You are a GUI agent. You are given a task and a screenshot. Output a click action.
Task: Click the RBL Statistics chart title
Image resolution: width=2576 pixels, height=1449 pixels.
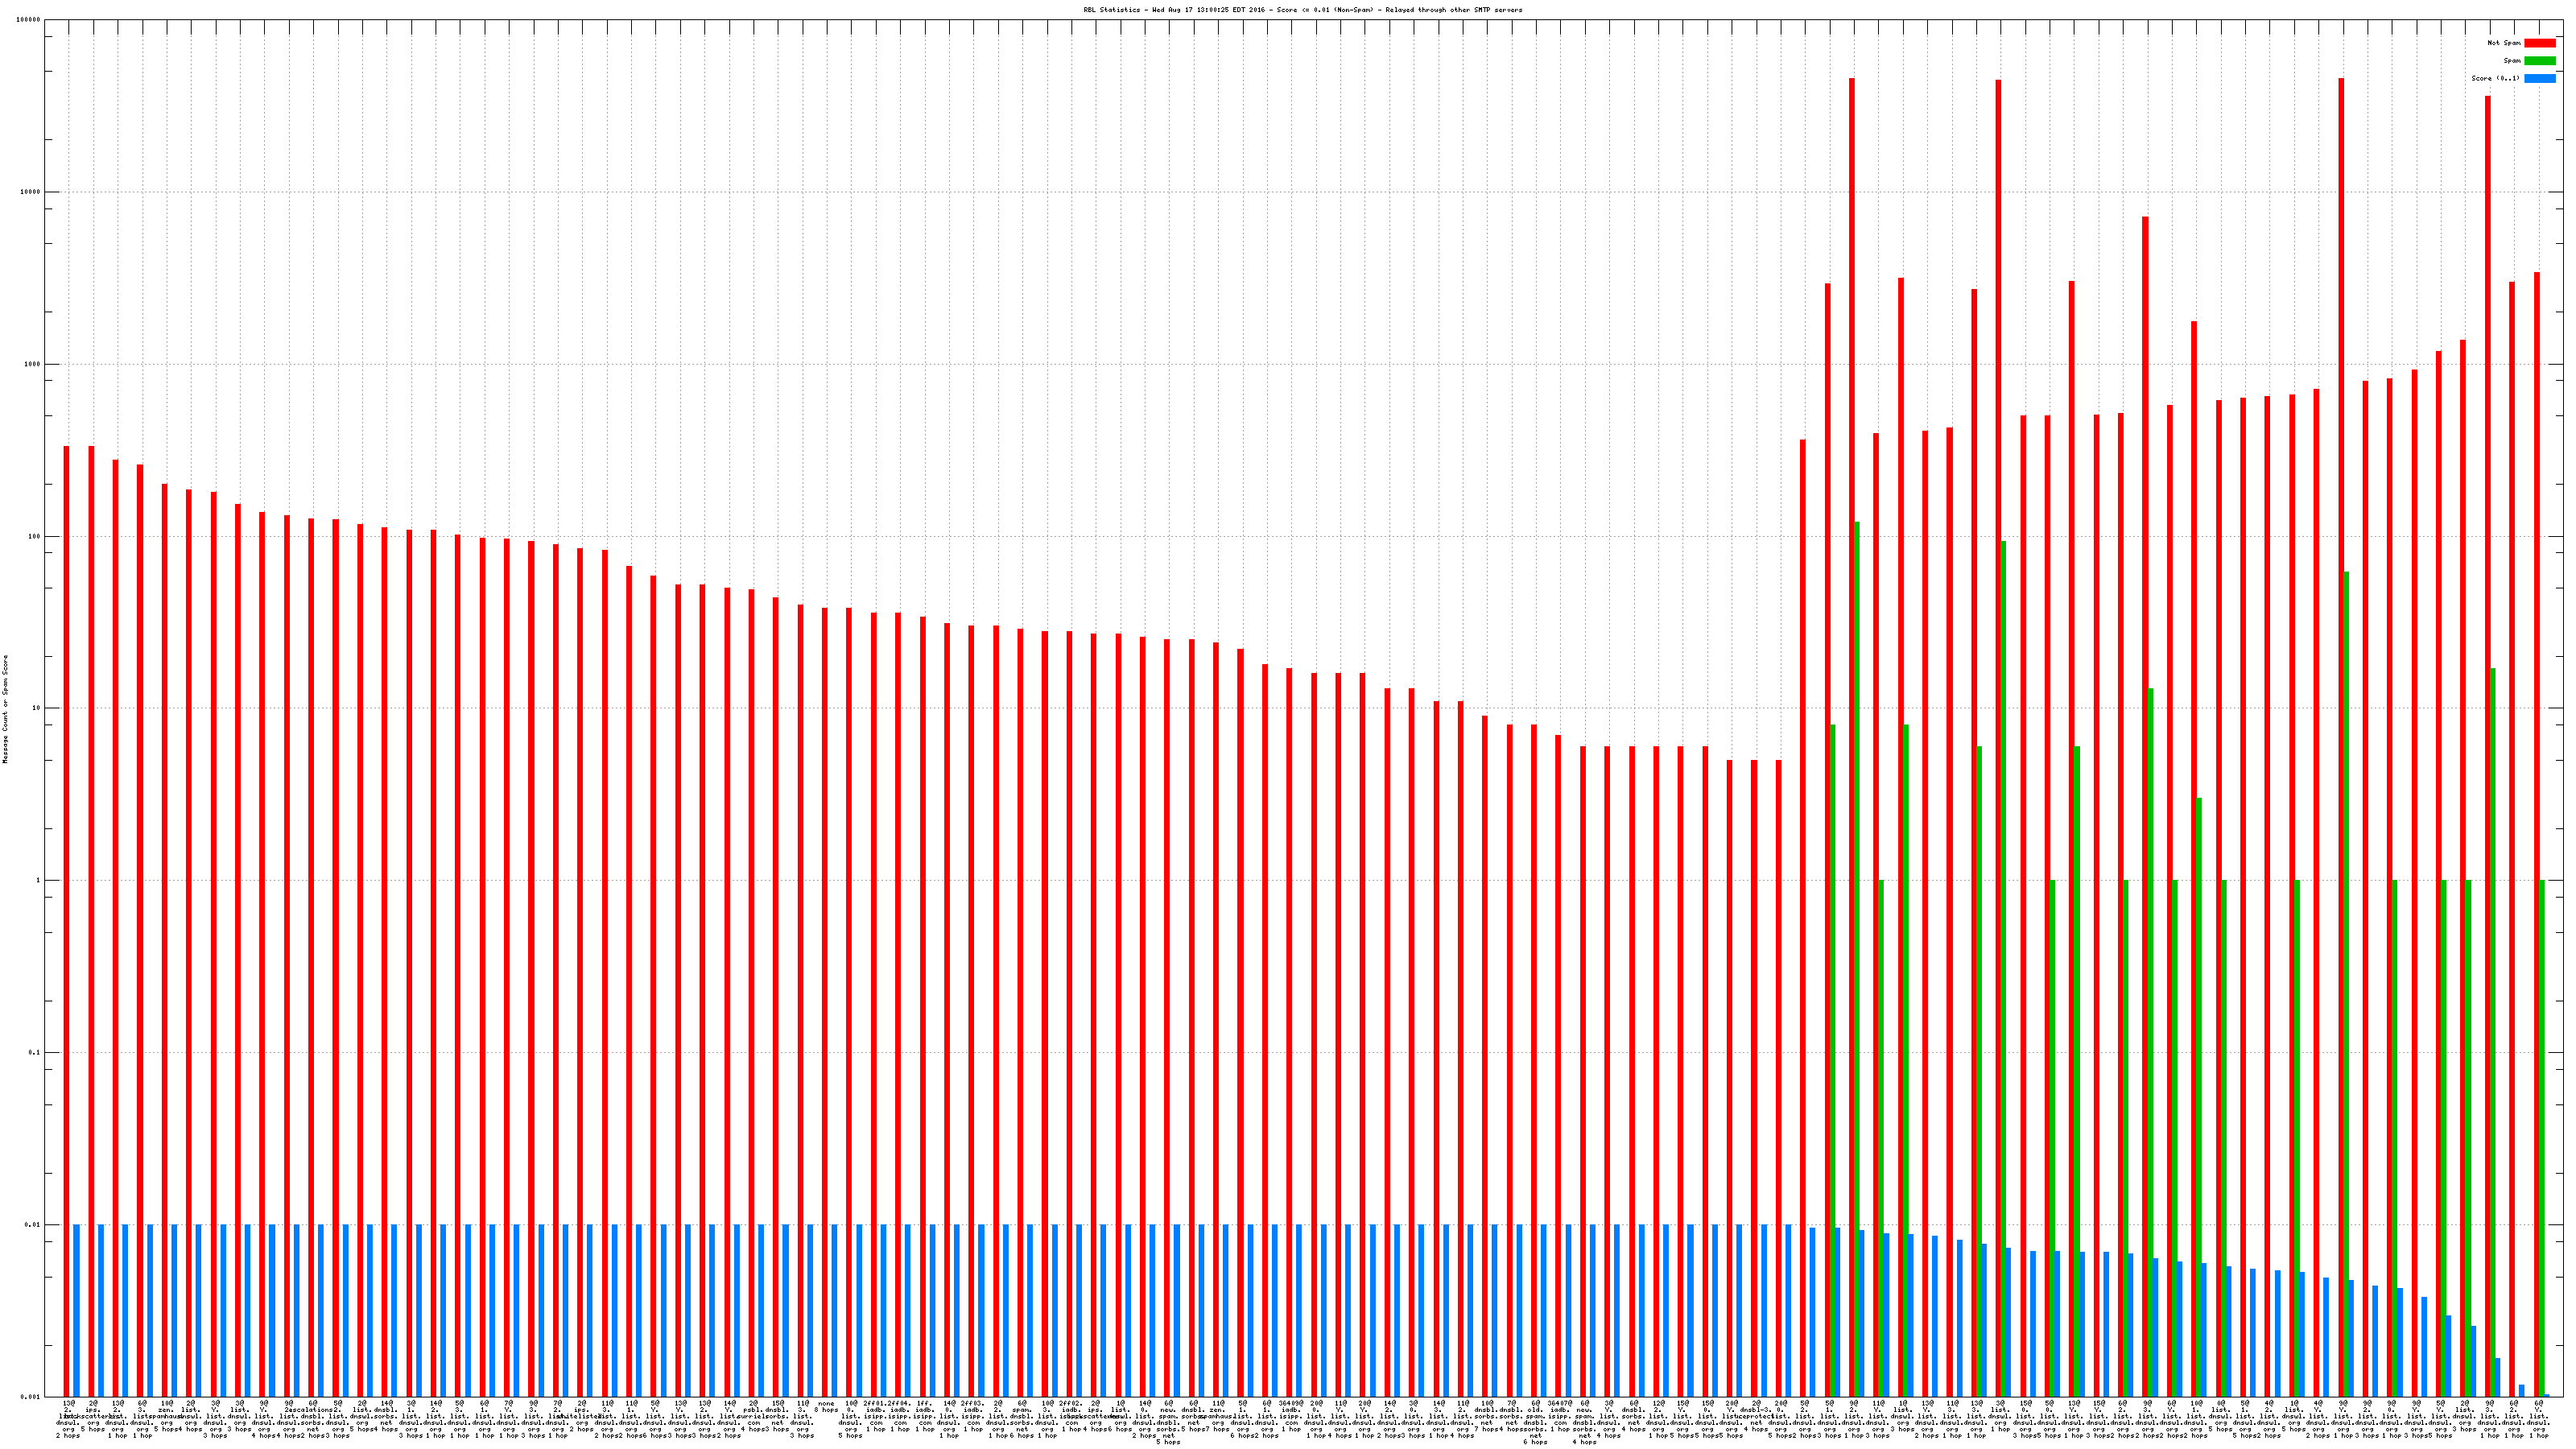click(1302, 10)
